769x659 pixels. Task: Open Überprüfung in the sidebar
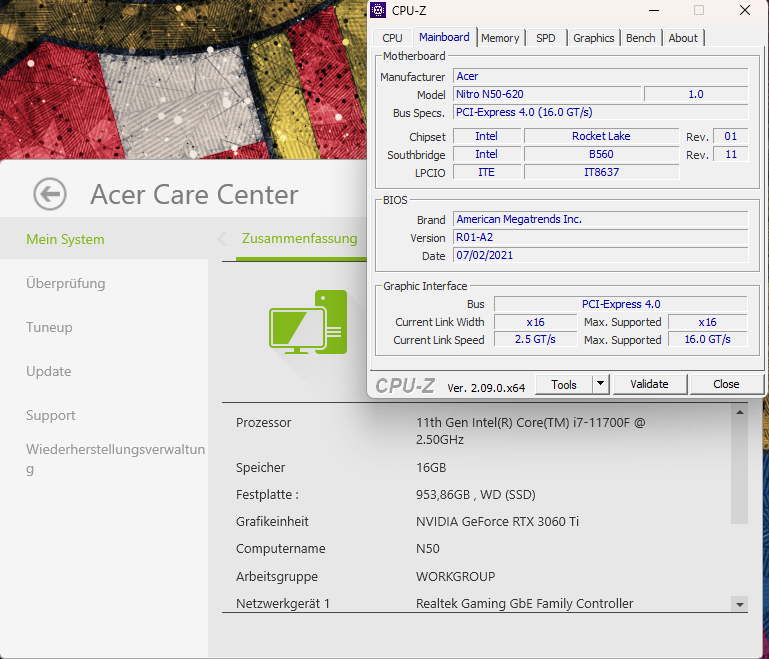tap(66, 283)
